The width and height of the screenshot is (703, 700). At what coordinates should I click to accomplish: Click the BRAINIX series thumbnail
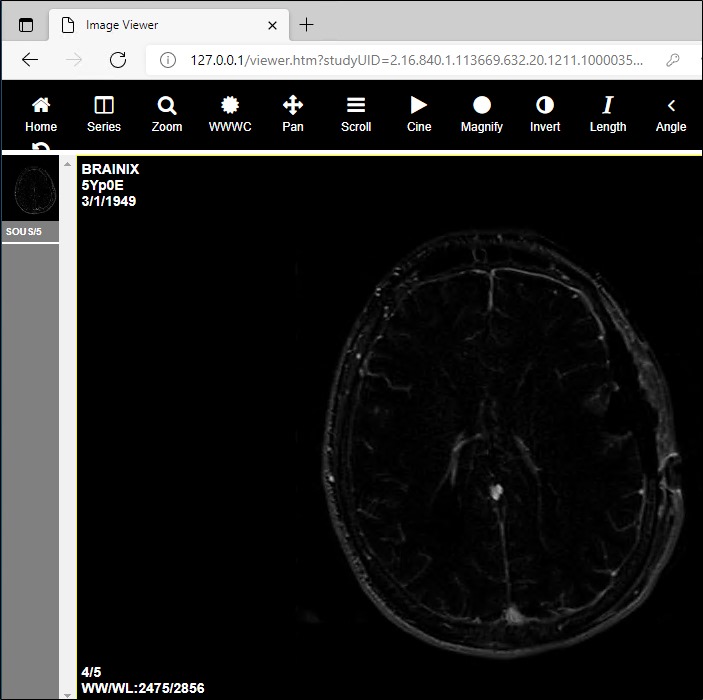30,192
